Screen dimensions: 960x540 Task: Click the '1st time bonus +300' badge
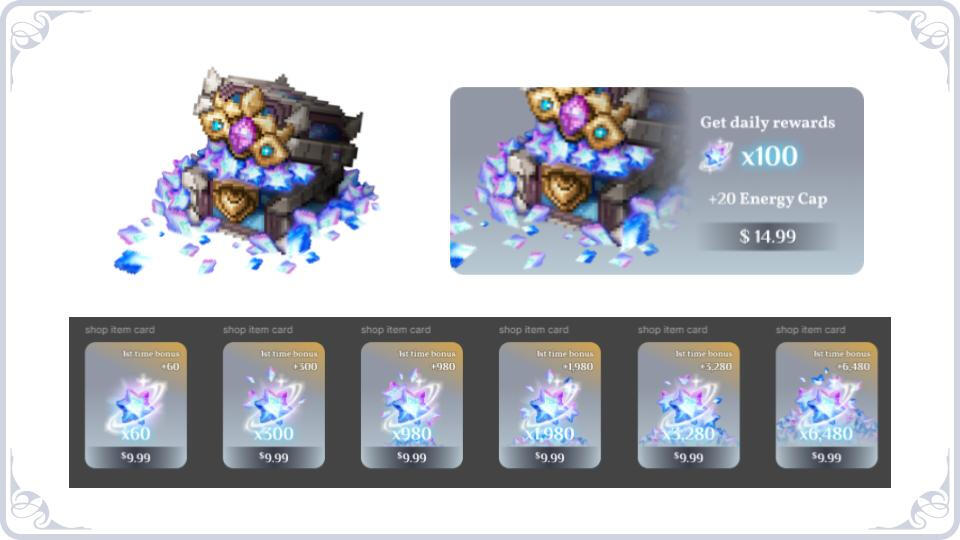[x=289, y=360]
